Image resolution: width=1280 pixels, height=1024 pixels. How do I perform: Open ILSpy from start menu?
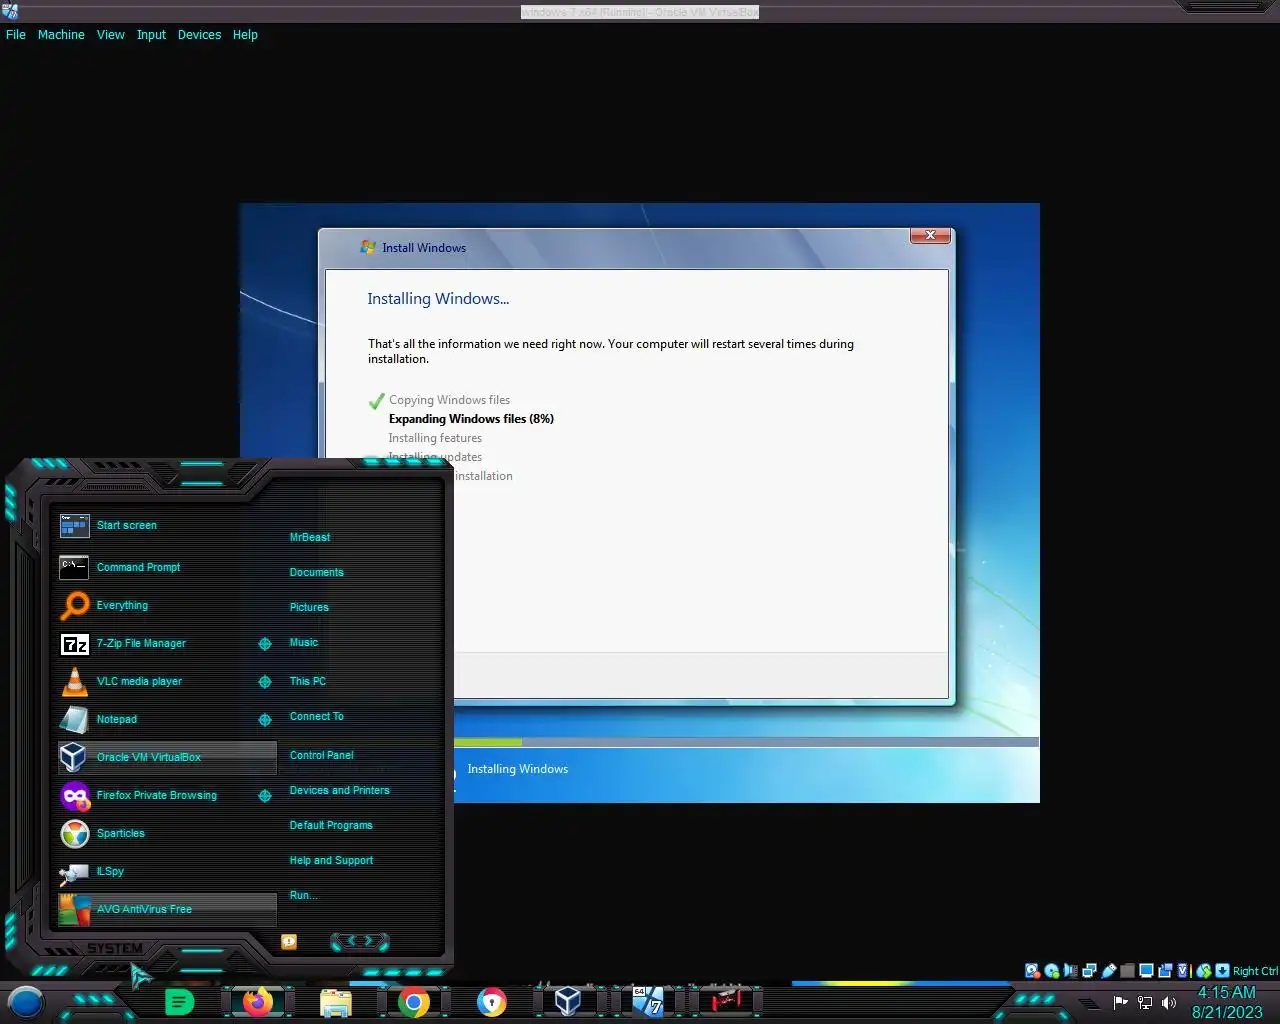pos(167,871)
